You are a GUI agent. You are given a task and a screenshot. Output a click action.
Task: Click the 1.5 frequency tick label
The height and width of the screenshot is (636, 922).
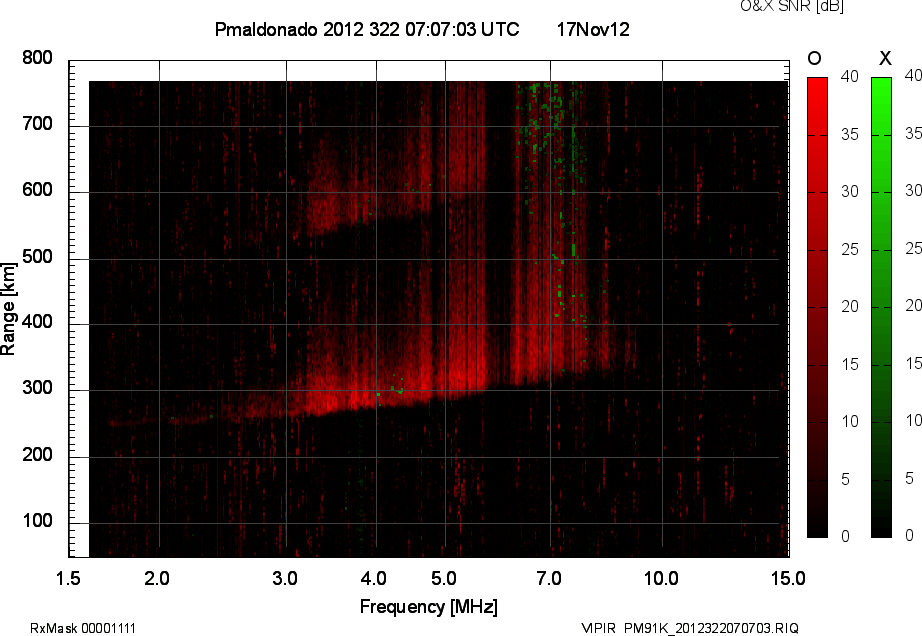tap(68, 578)
